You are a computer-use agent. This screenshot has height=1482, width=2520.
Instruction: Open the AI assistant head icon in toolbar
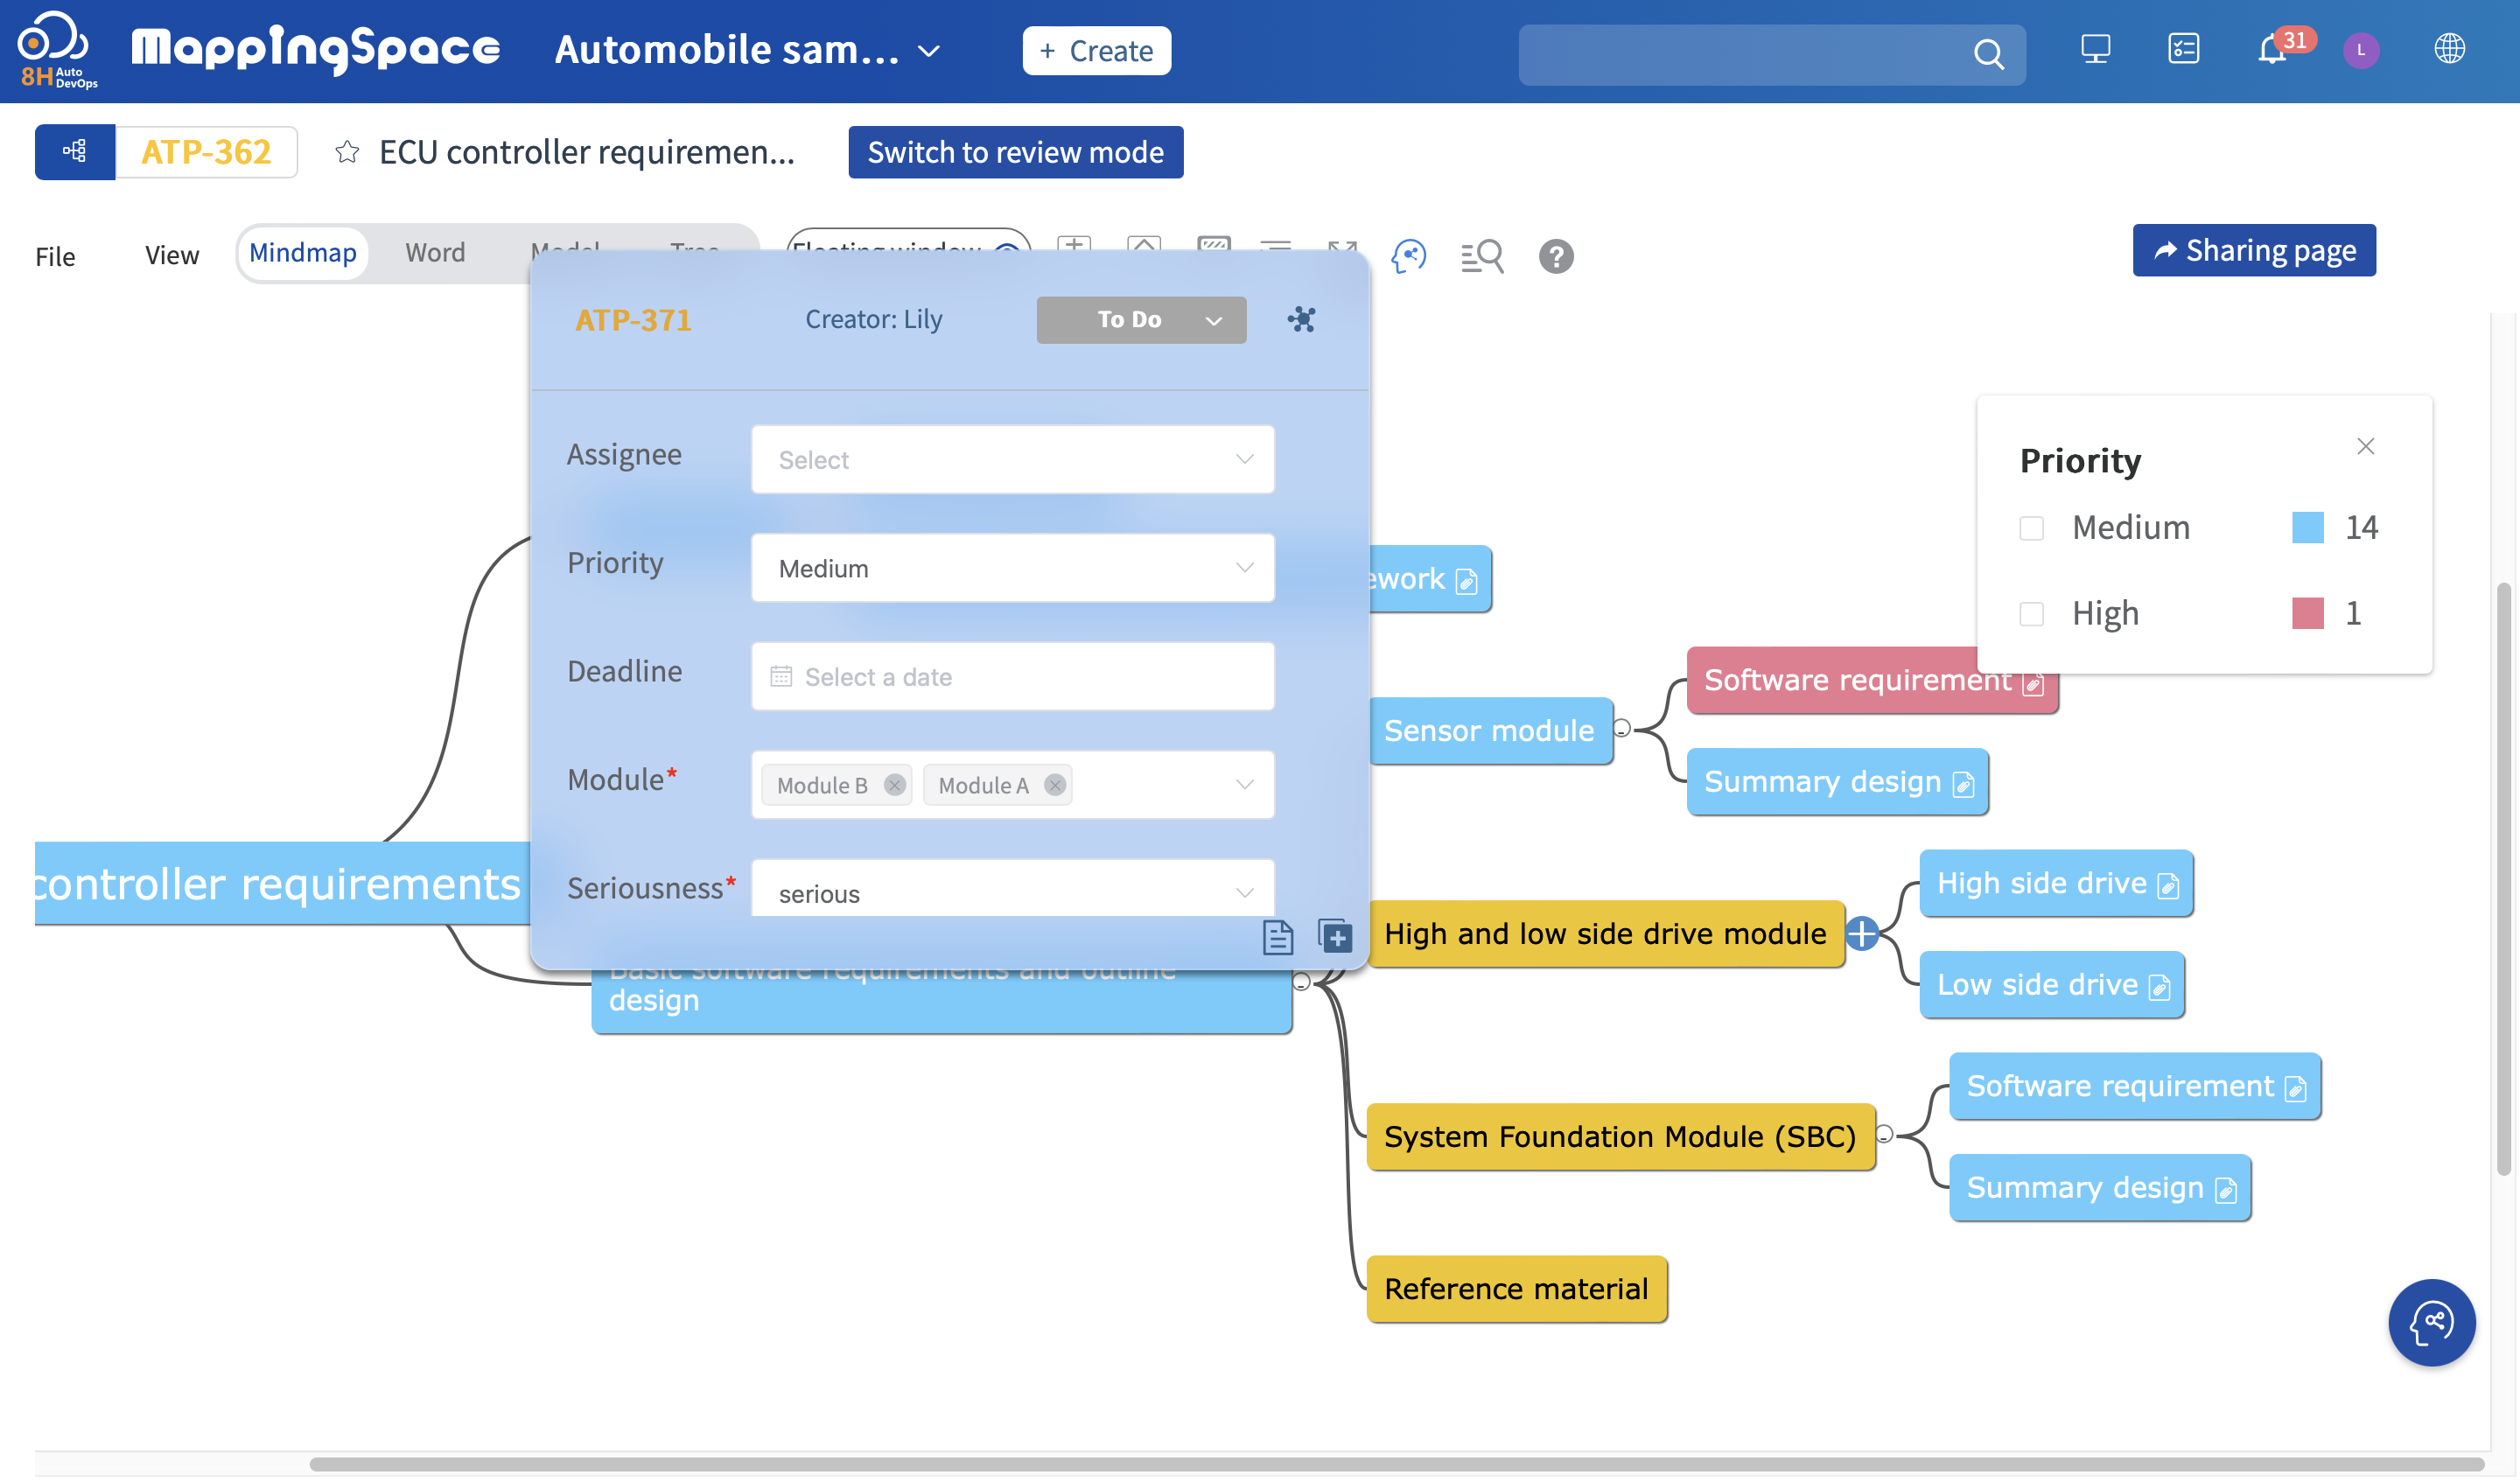pyautogui.click(x=1408, y=256)
